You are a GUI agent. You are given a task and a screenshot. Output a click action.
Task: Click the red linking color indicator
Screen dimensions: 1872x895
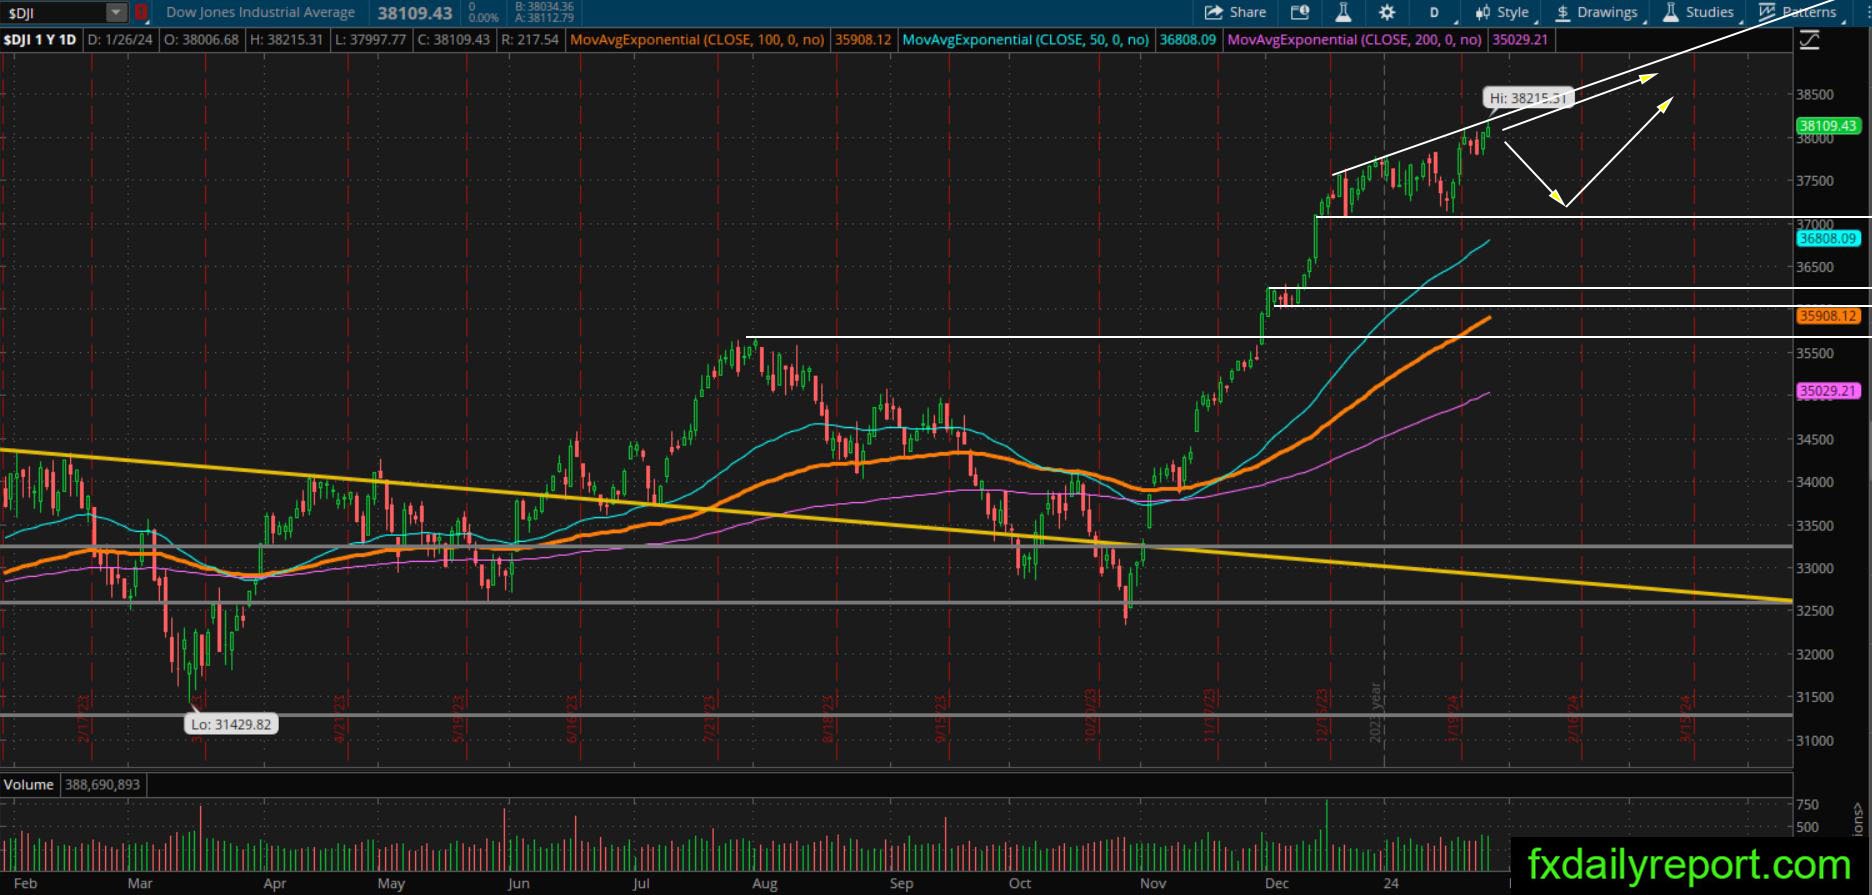point(141,13)
